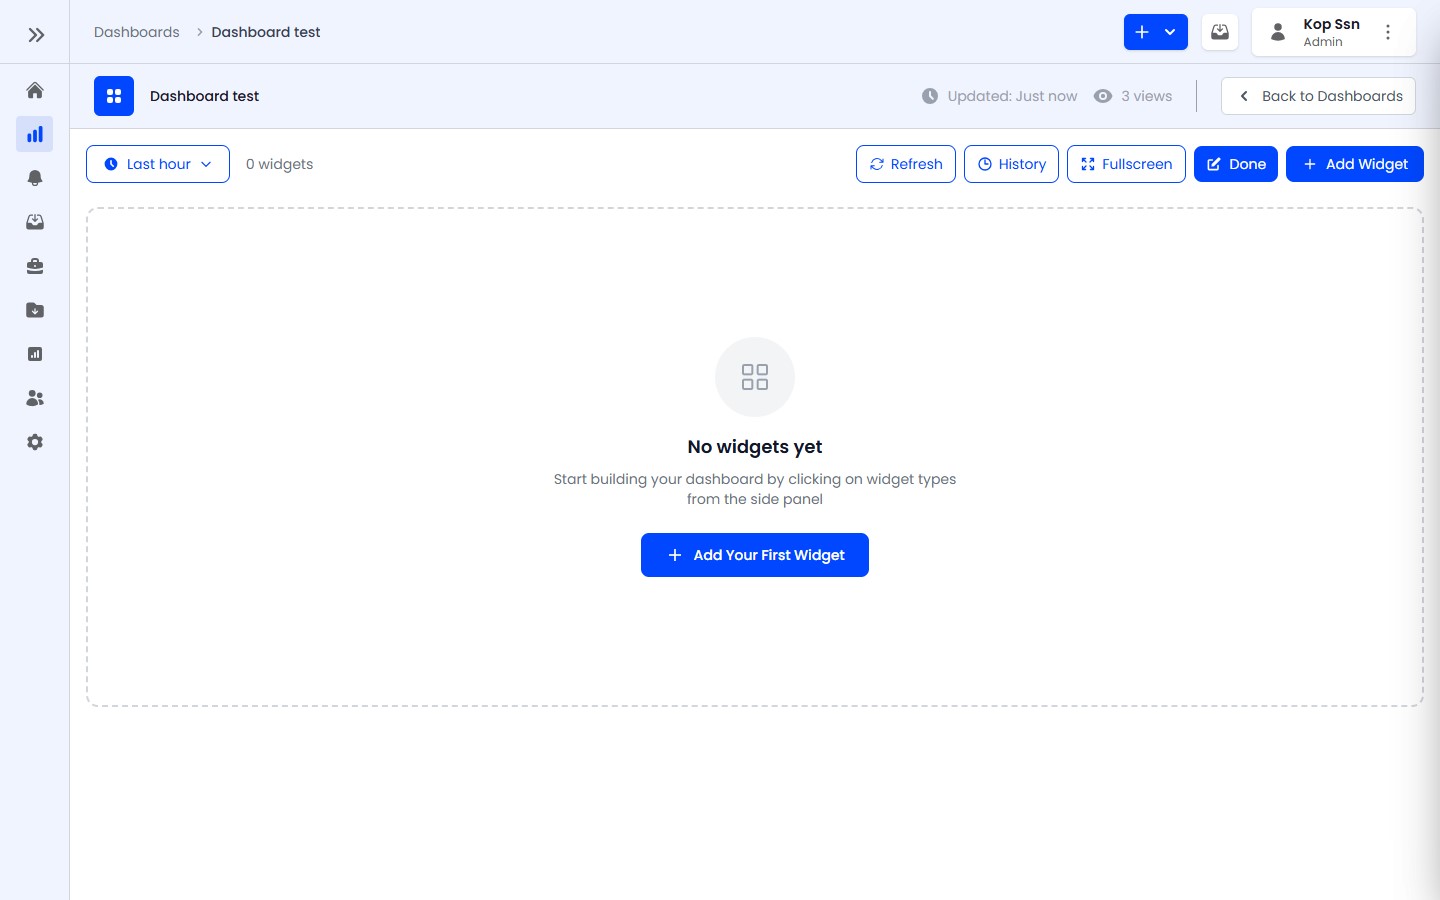1440x900 pixels.
Task: Select the briefcase icon in the sidebar
Action: (x=35, y=266)
